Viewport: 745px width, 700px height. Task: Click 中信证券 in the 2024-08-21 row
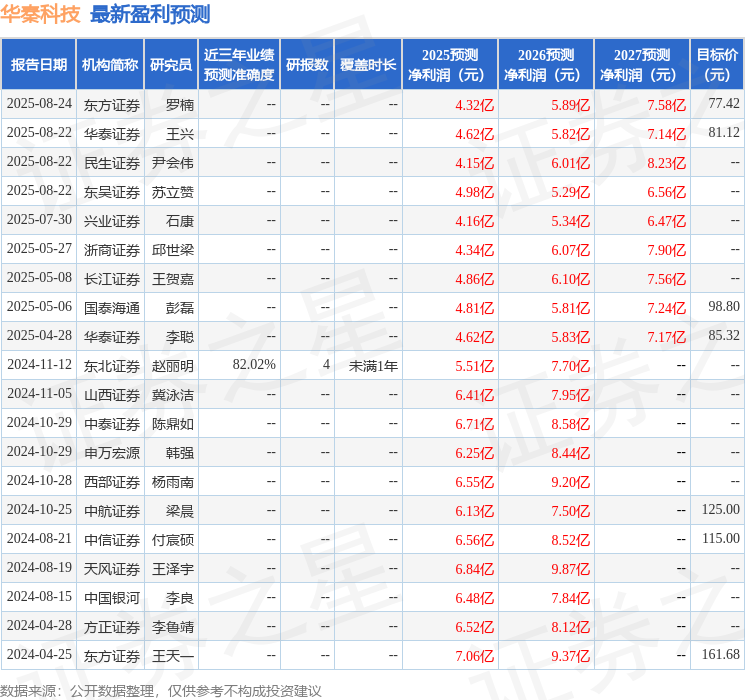pyautogui.click(x=112, y=540)
